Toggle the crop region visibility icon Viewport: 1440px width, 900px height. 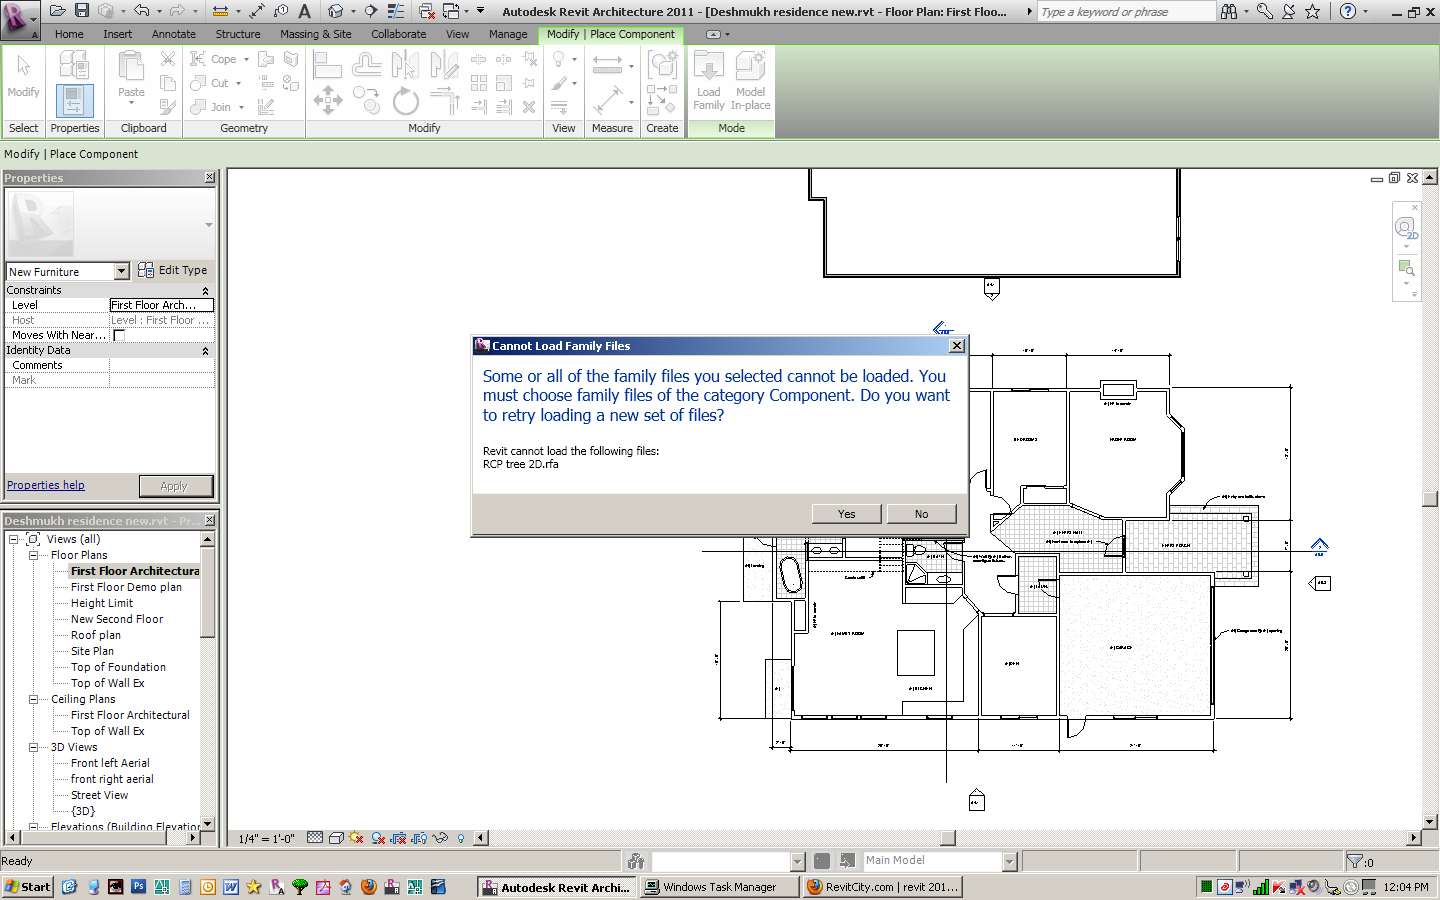pos(418,840)
